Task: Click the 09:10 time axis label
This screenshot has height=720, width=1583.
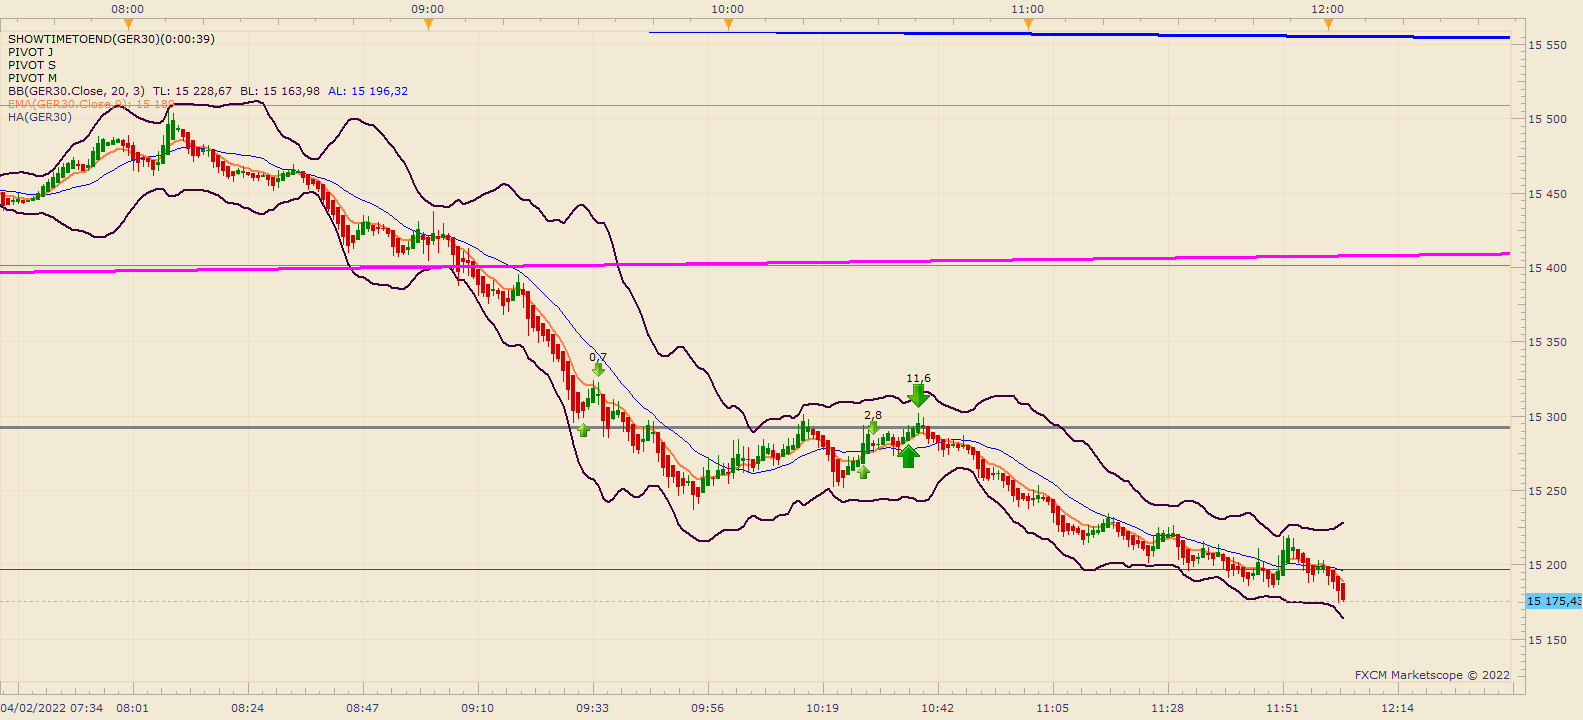Action: 478,708
